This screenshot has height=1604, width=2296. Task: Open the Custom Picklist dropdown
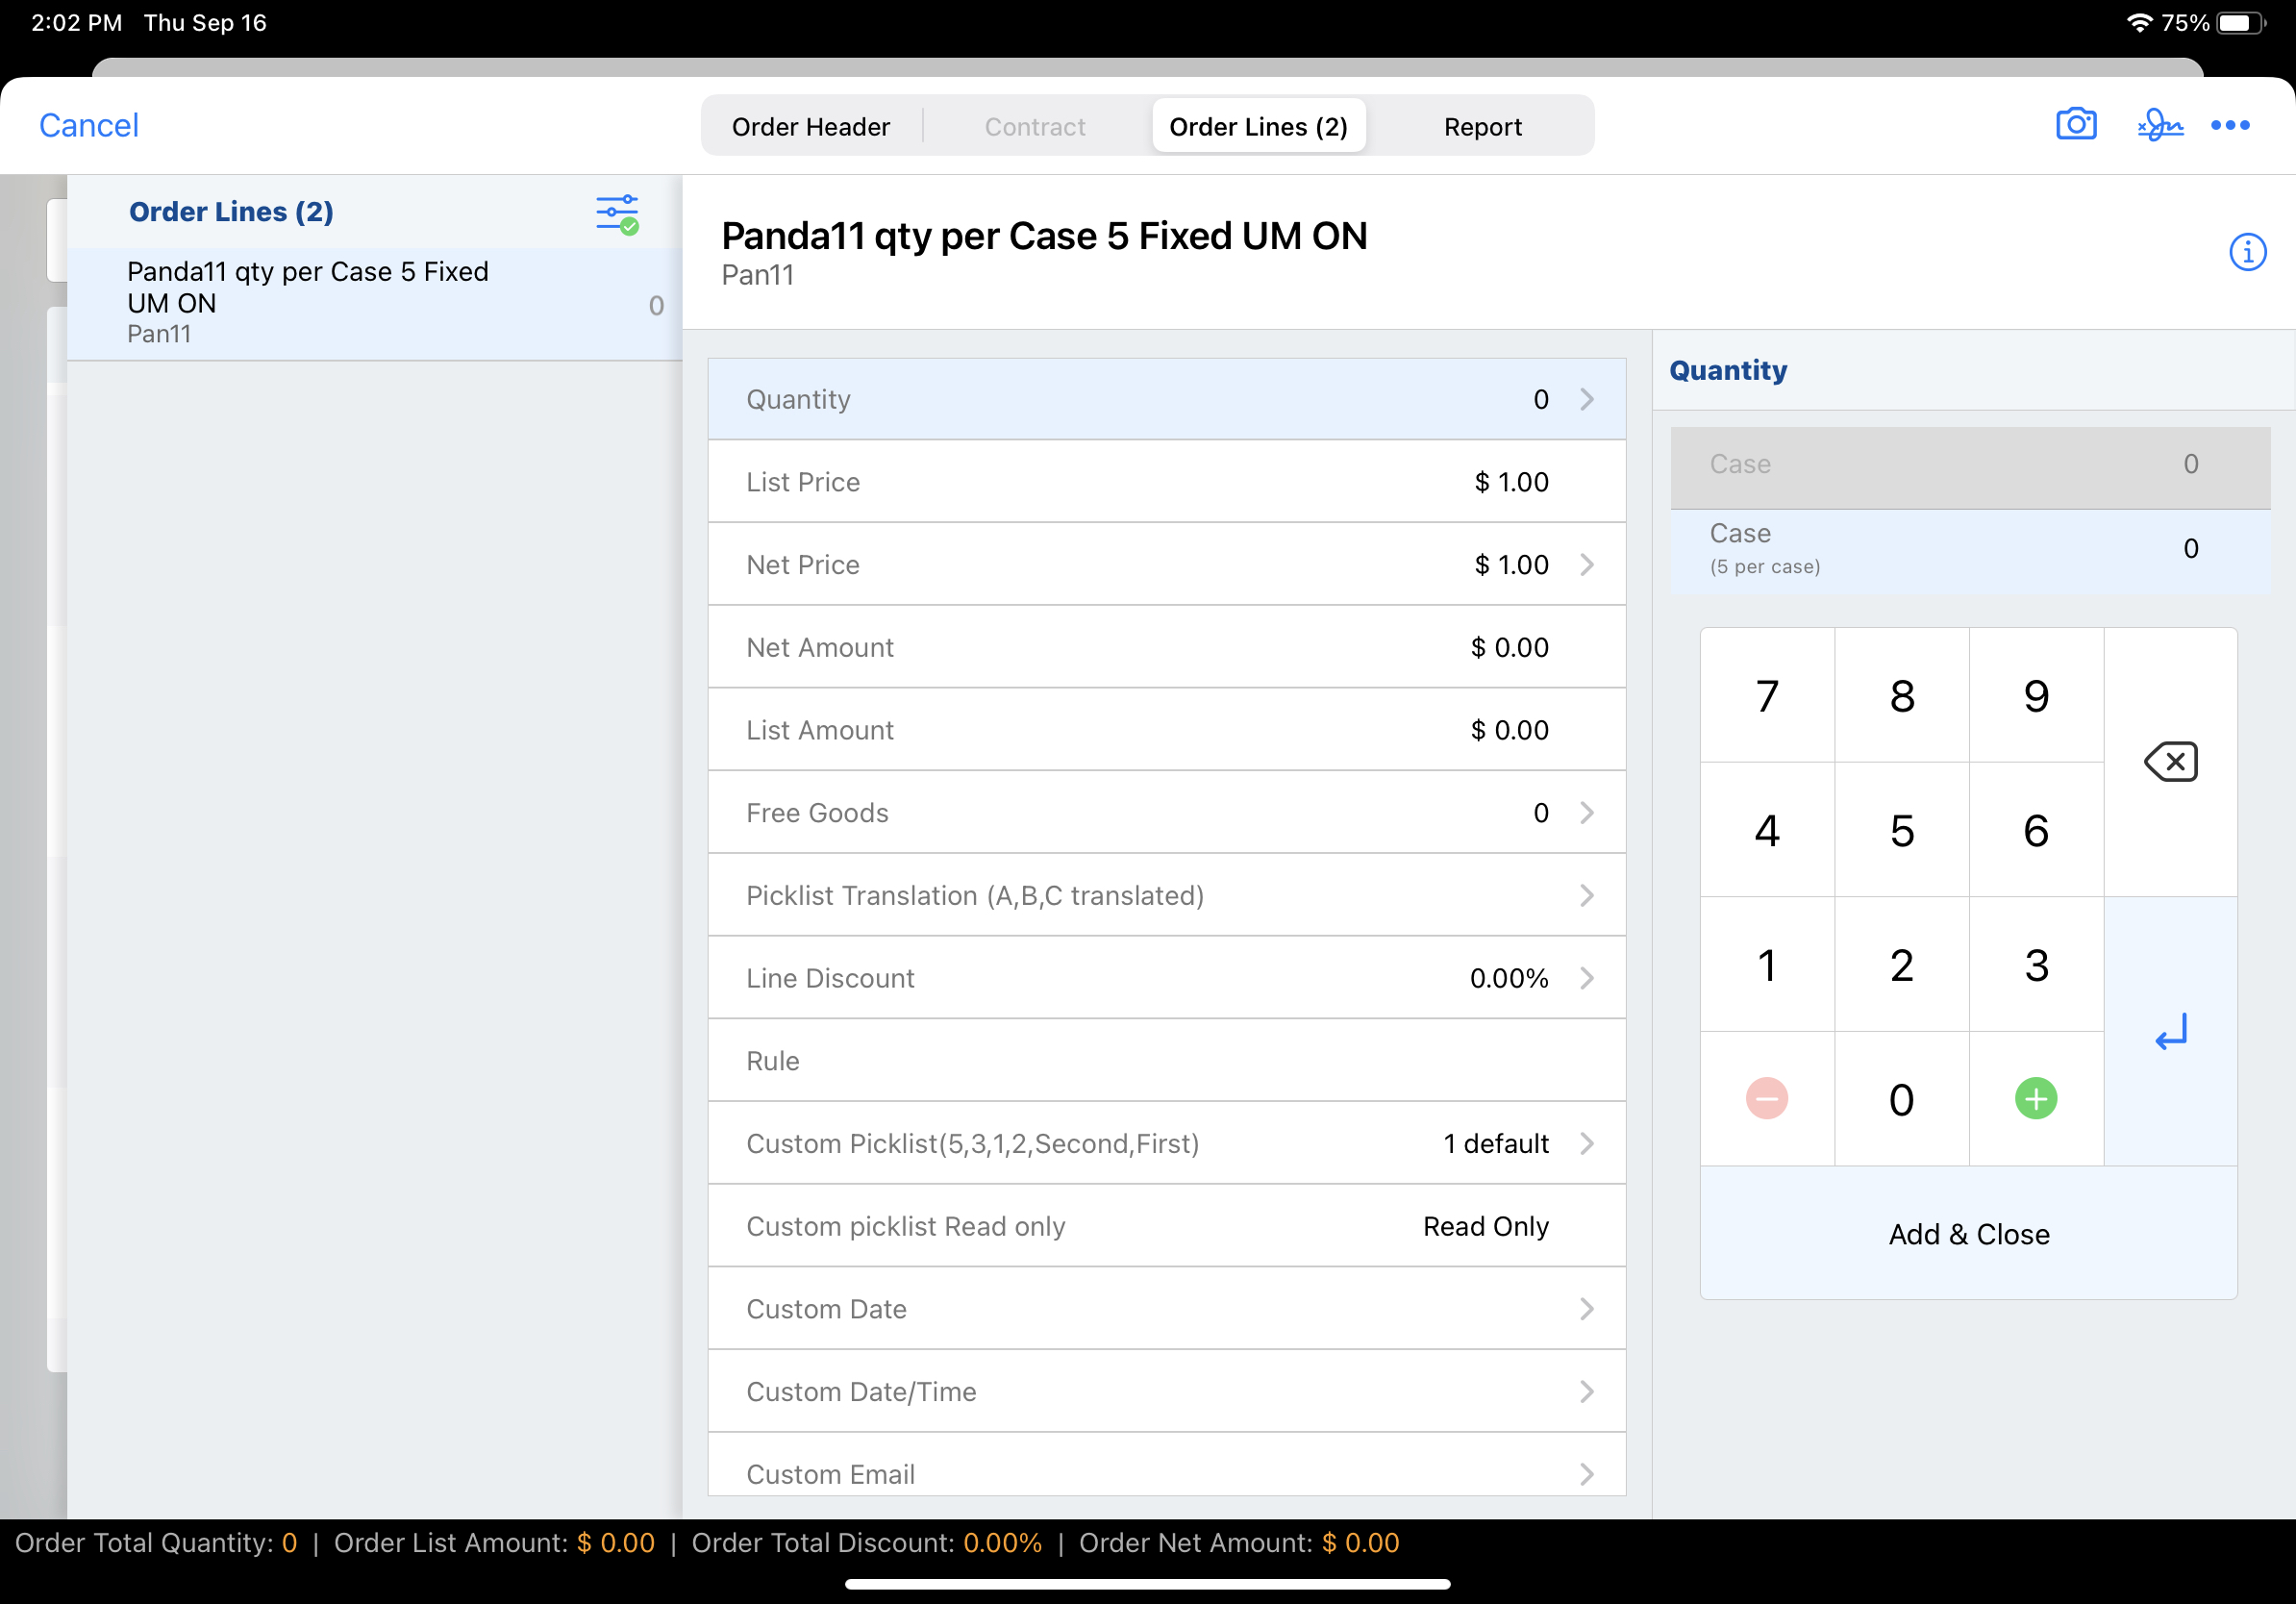[x=1166, y=1143]
